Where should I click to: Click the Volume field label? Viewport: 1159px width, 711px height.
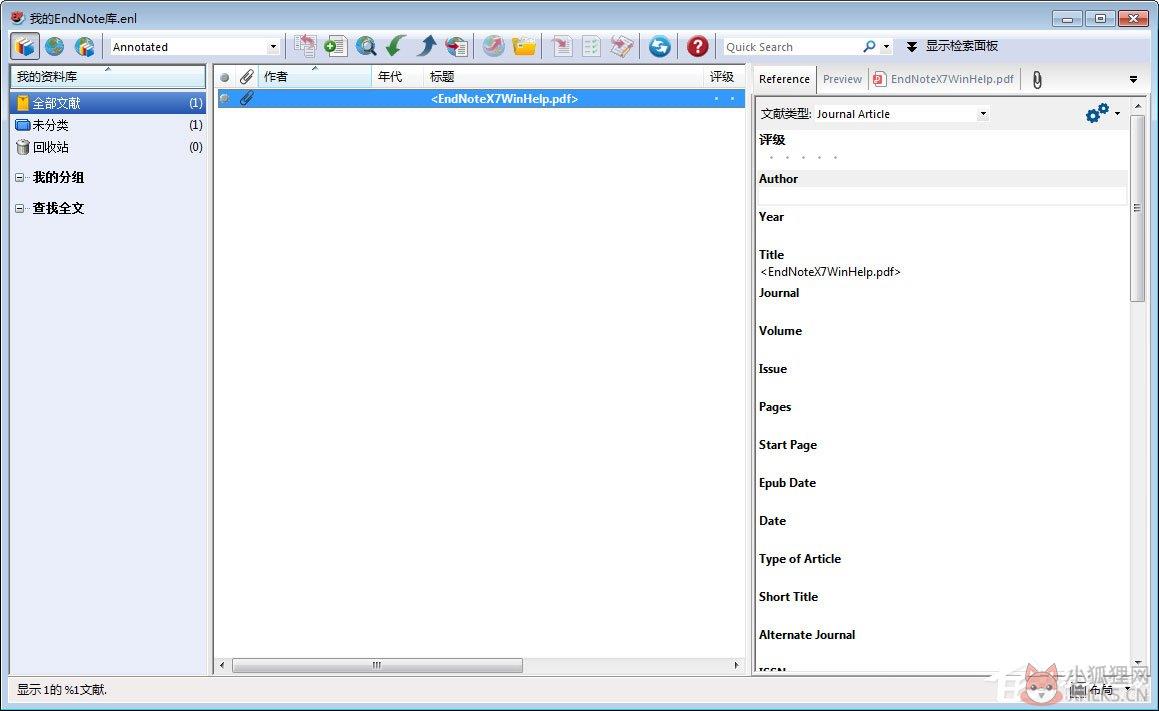click(x=780, y=330)
